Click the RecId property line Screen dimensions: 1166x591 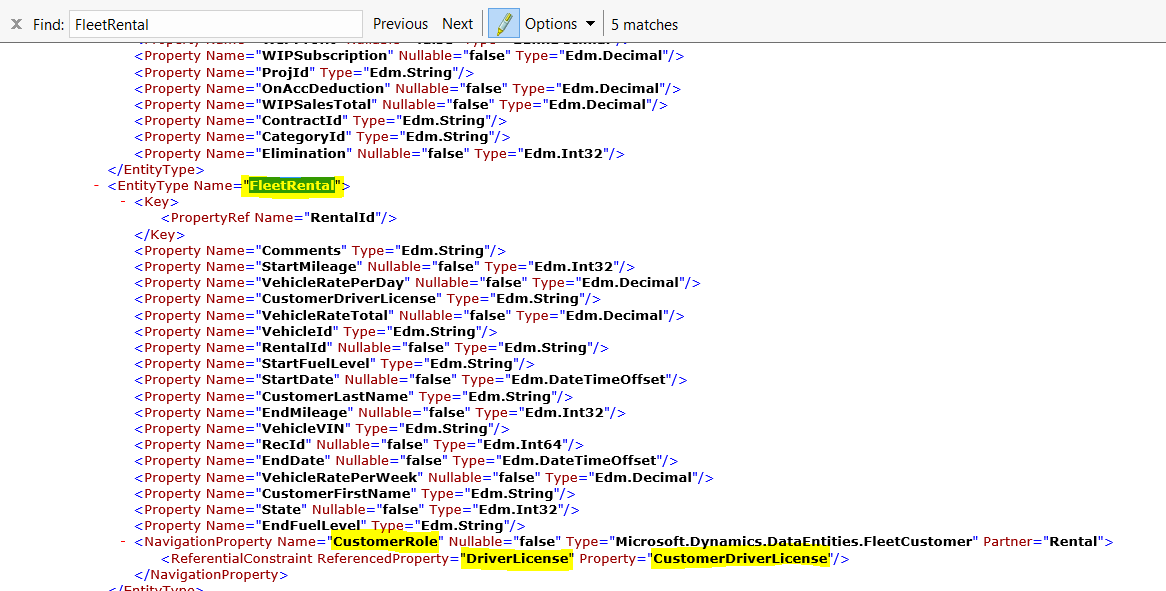click(x=358, y=445)
